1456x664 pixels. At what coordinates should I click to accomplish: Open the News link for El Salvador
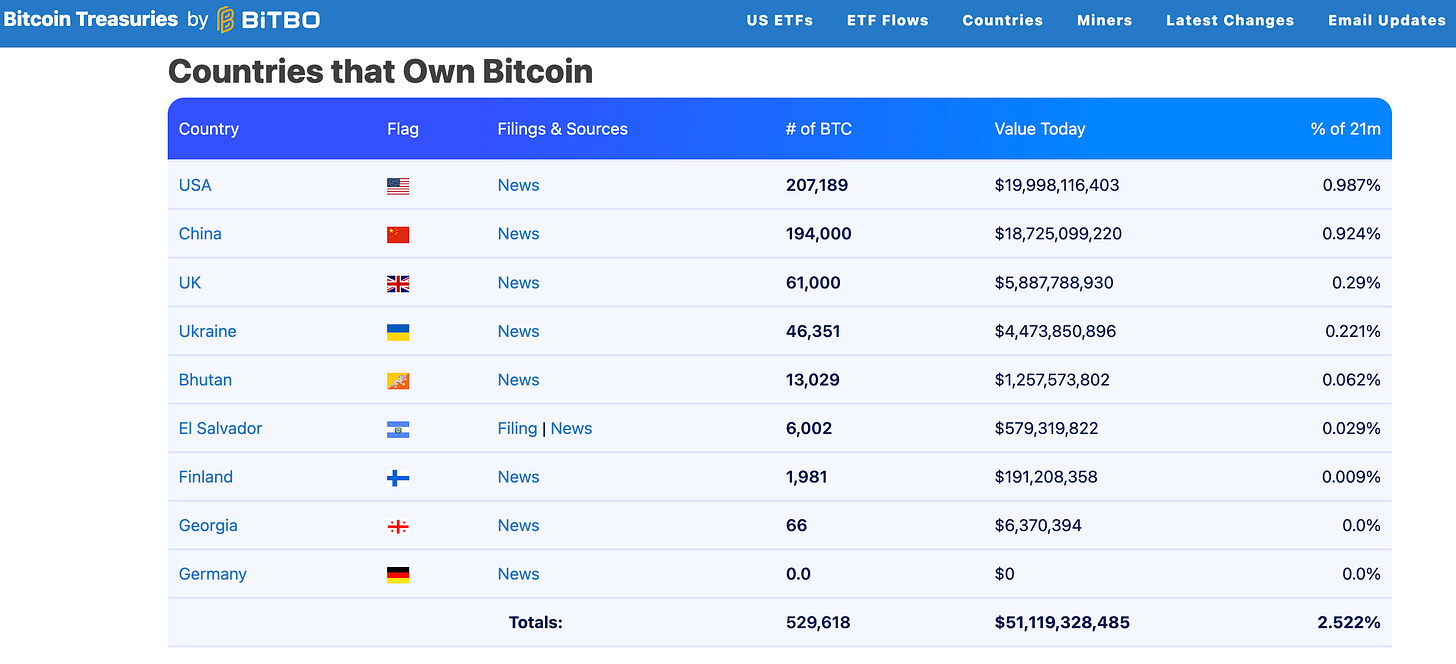(x=571, y=428)
